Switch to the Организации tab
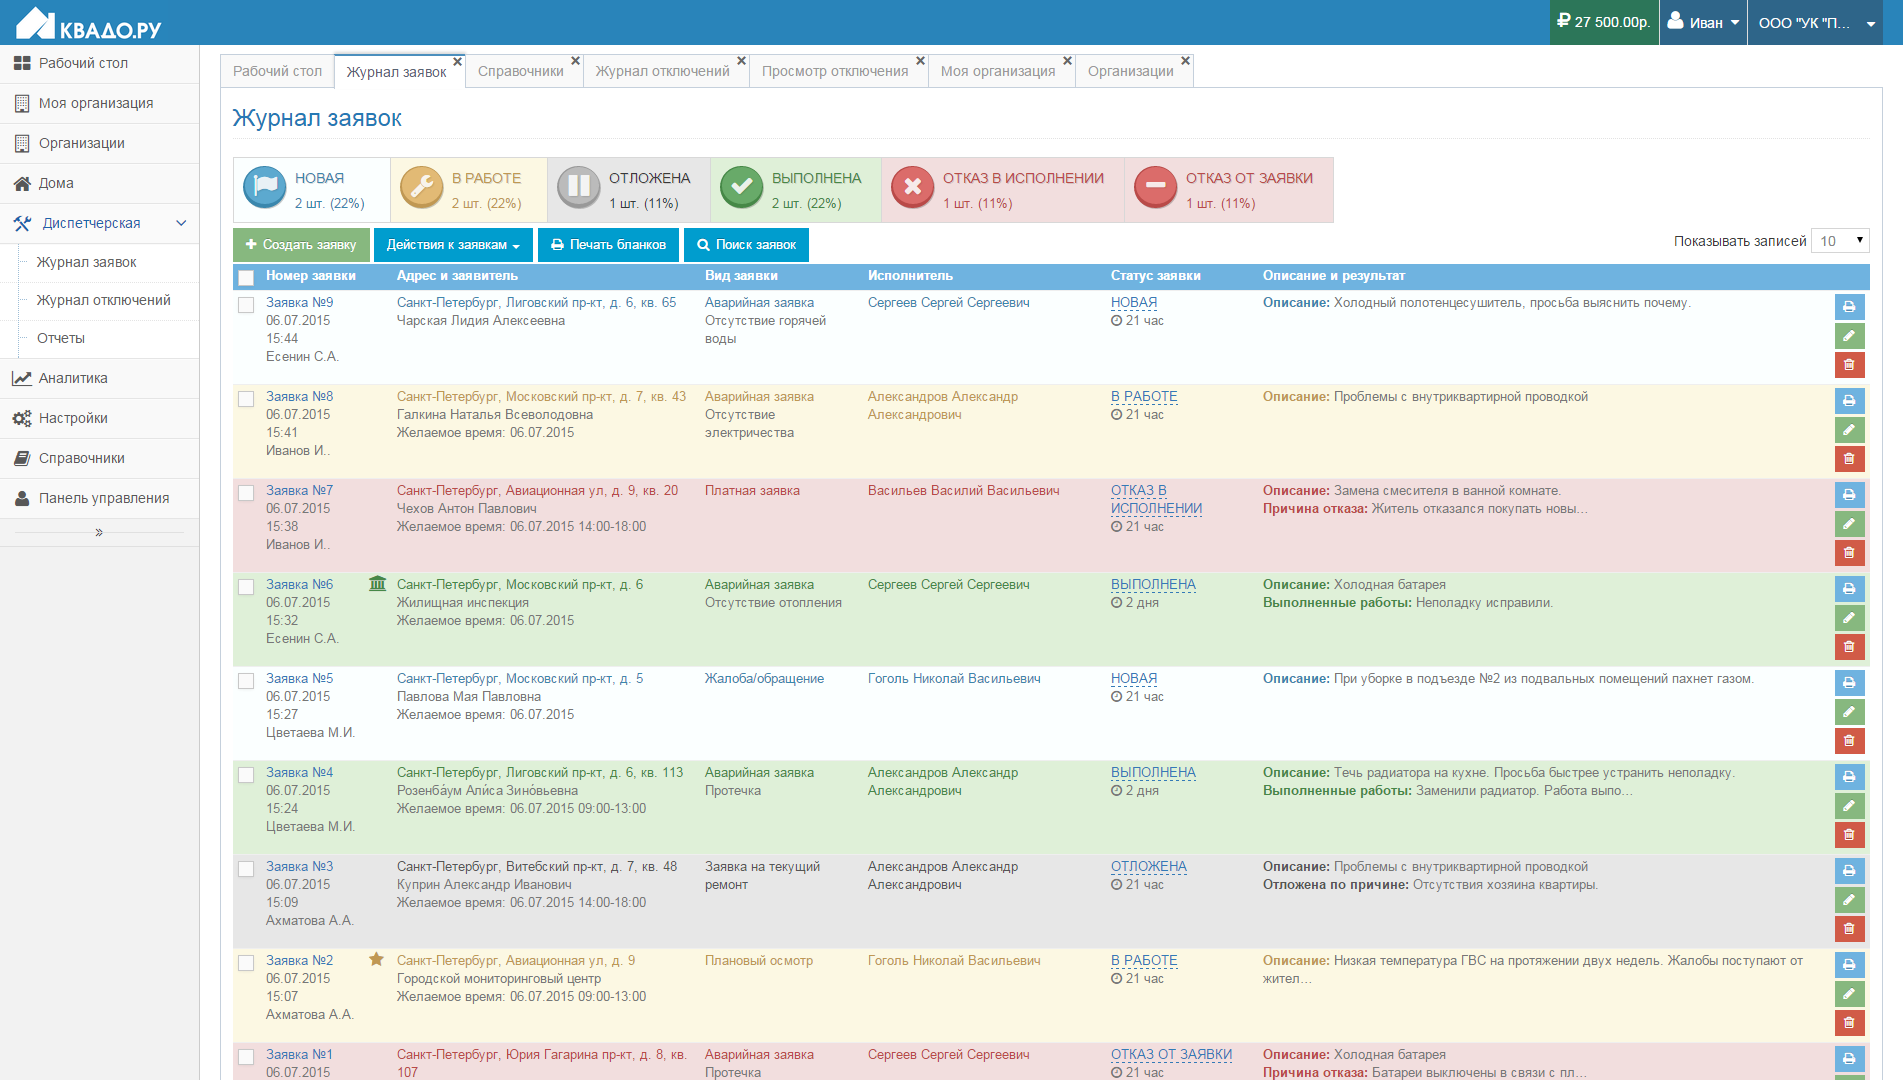Image resolution: width=1903 pixels, height=1080 pixels. click(1131, 71)
